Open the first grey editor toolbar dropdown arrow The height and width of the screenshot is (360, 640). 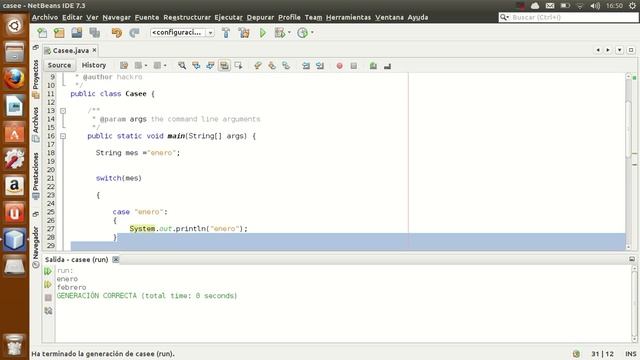coord(146,65)
